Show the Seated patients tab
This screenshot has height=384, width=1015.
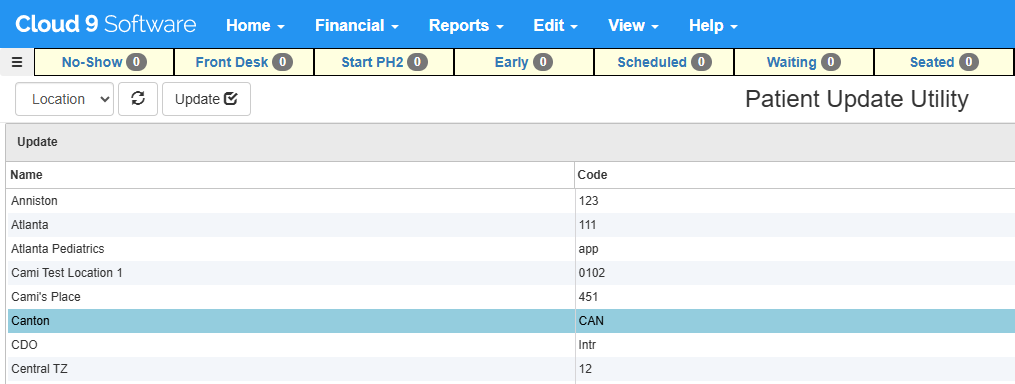(x=944, y=62)
